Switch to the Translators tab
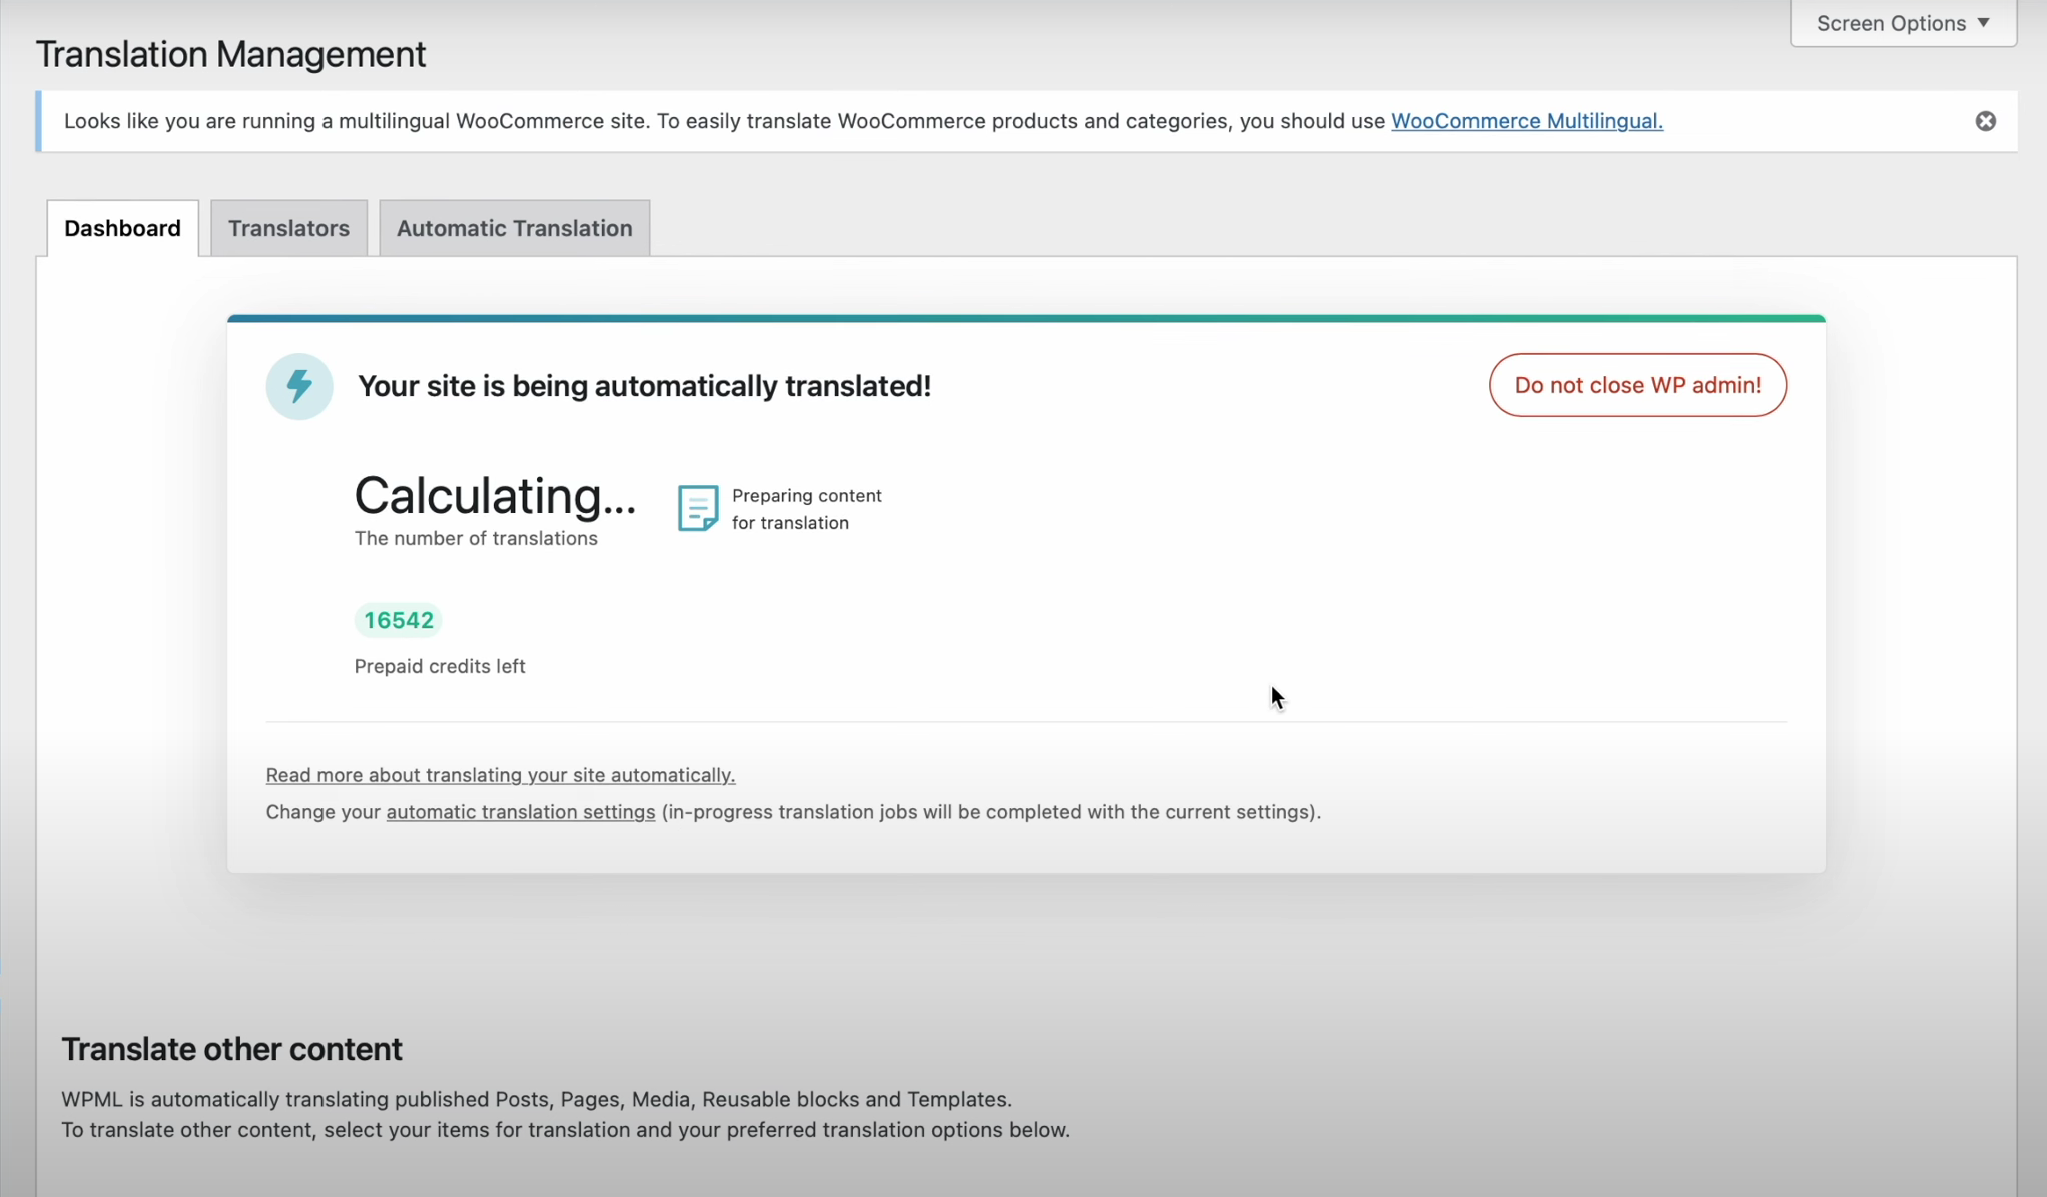 point(288,227)
